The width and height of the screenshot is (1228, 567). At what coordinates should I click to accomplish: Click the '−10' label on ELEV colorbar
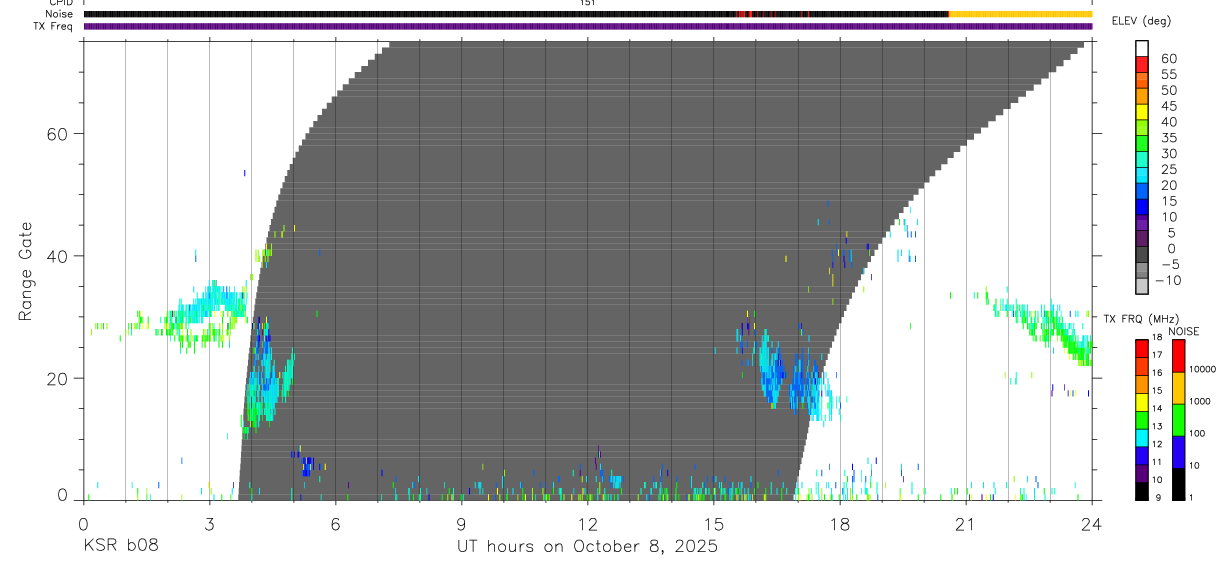point(1168,280)
